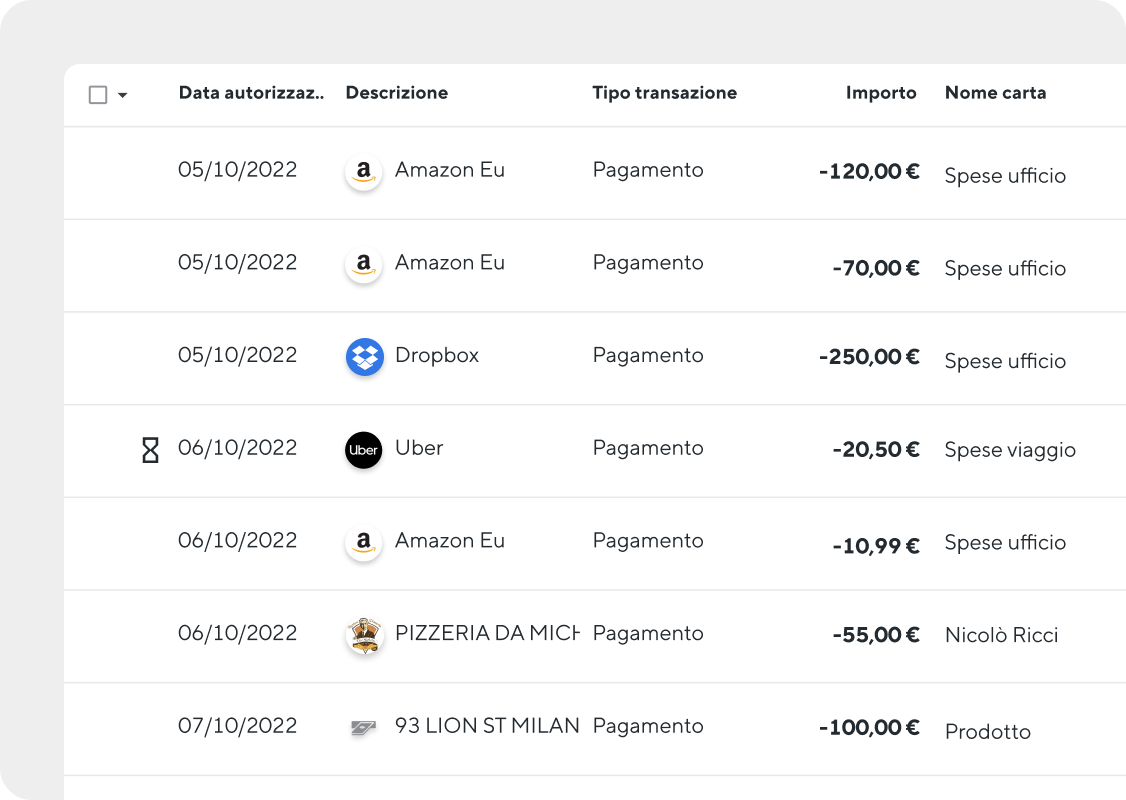Select the Spese viaggio card name
Viewport: 1126px width, 800px height.
[1010, 450]
